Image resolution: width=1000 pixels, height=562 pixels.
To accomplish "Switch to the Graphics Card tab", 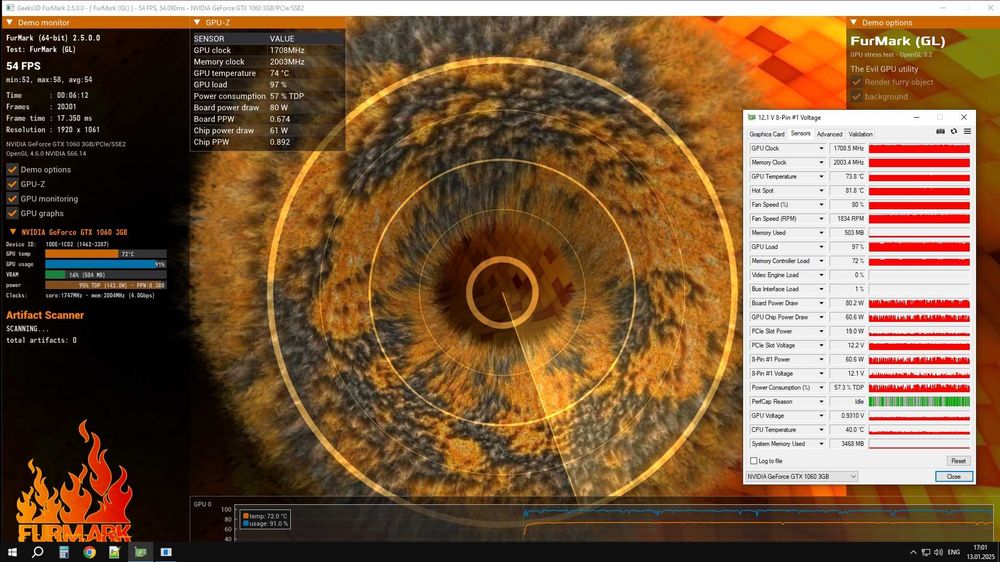I will [767, 134].
